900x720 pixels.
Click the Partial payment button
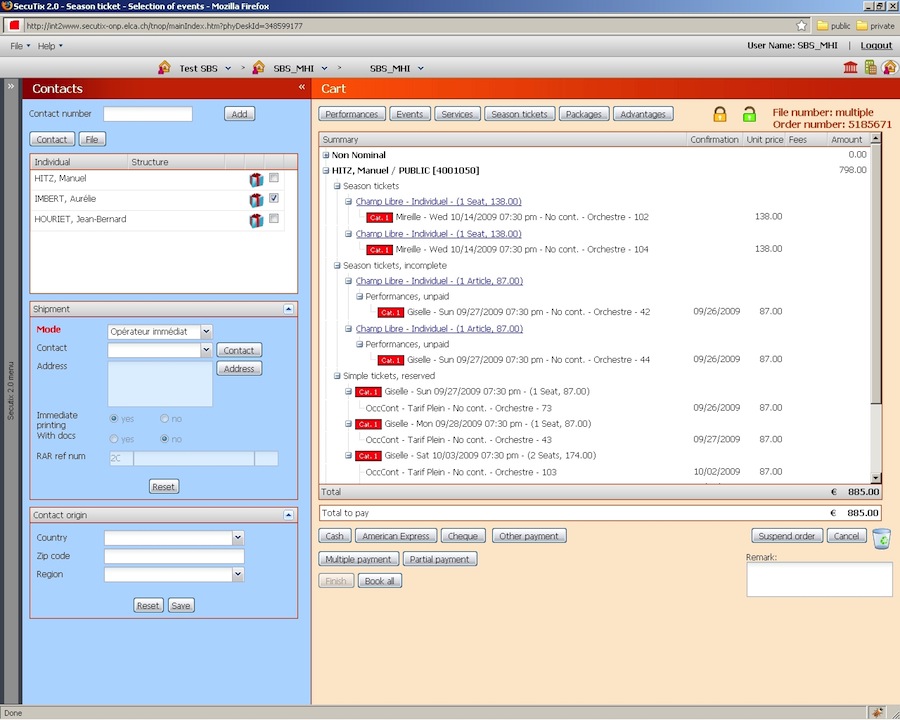[x=439, y=559]
